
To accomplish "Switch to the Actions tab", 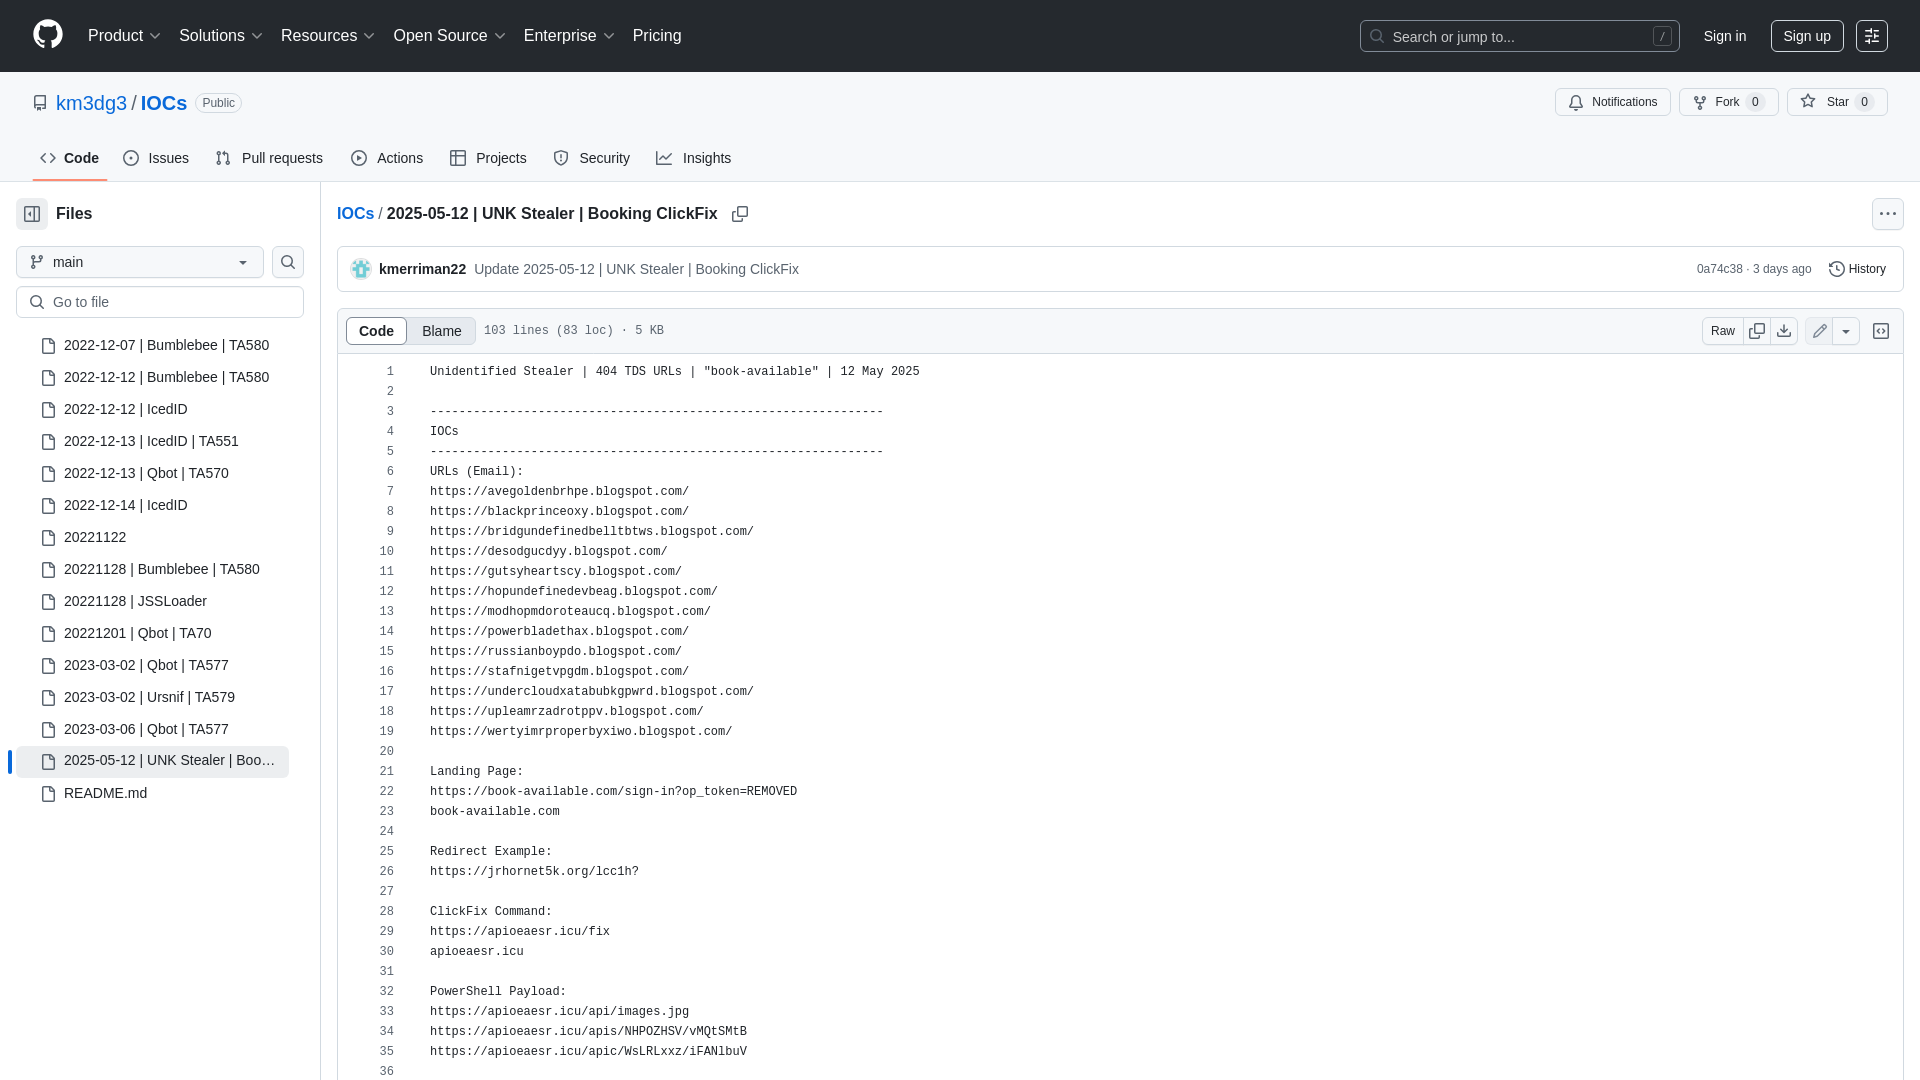I will coord(387,158).
